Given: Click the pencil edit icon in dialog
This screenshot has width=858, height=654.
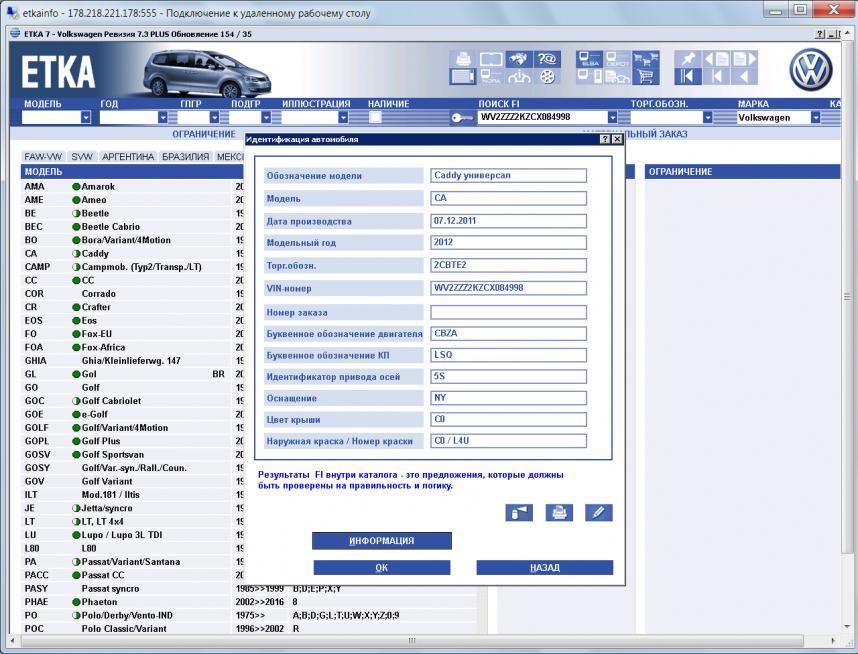Looking at the screenshot, I should tap(599, 513).
